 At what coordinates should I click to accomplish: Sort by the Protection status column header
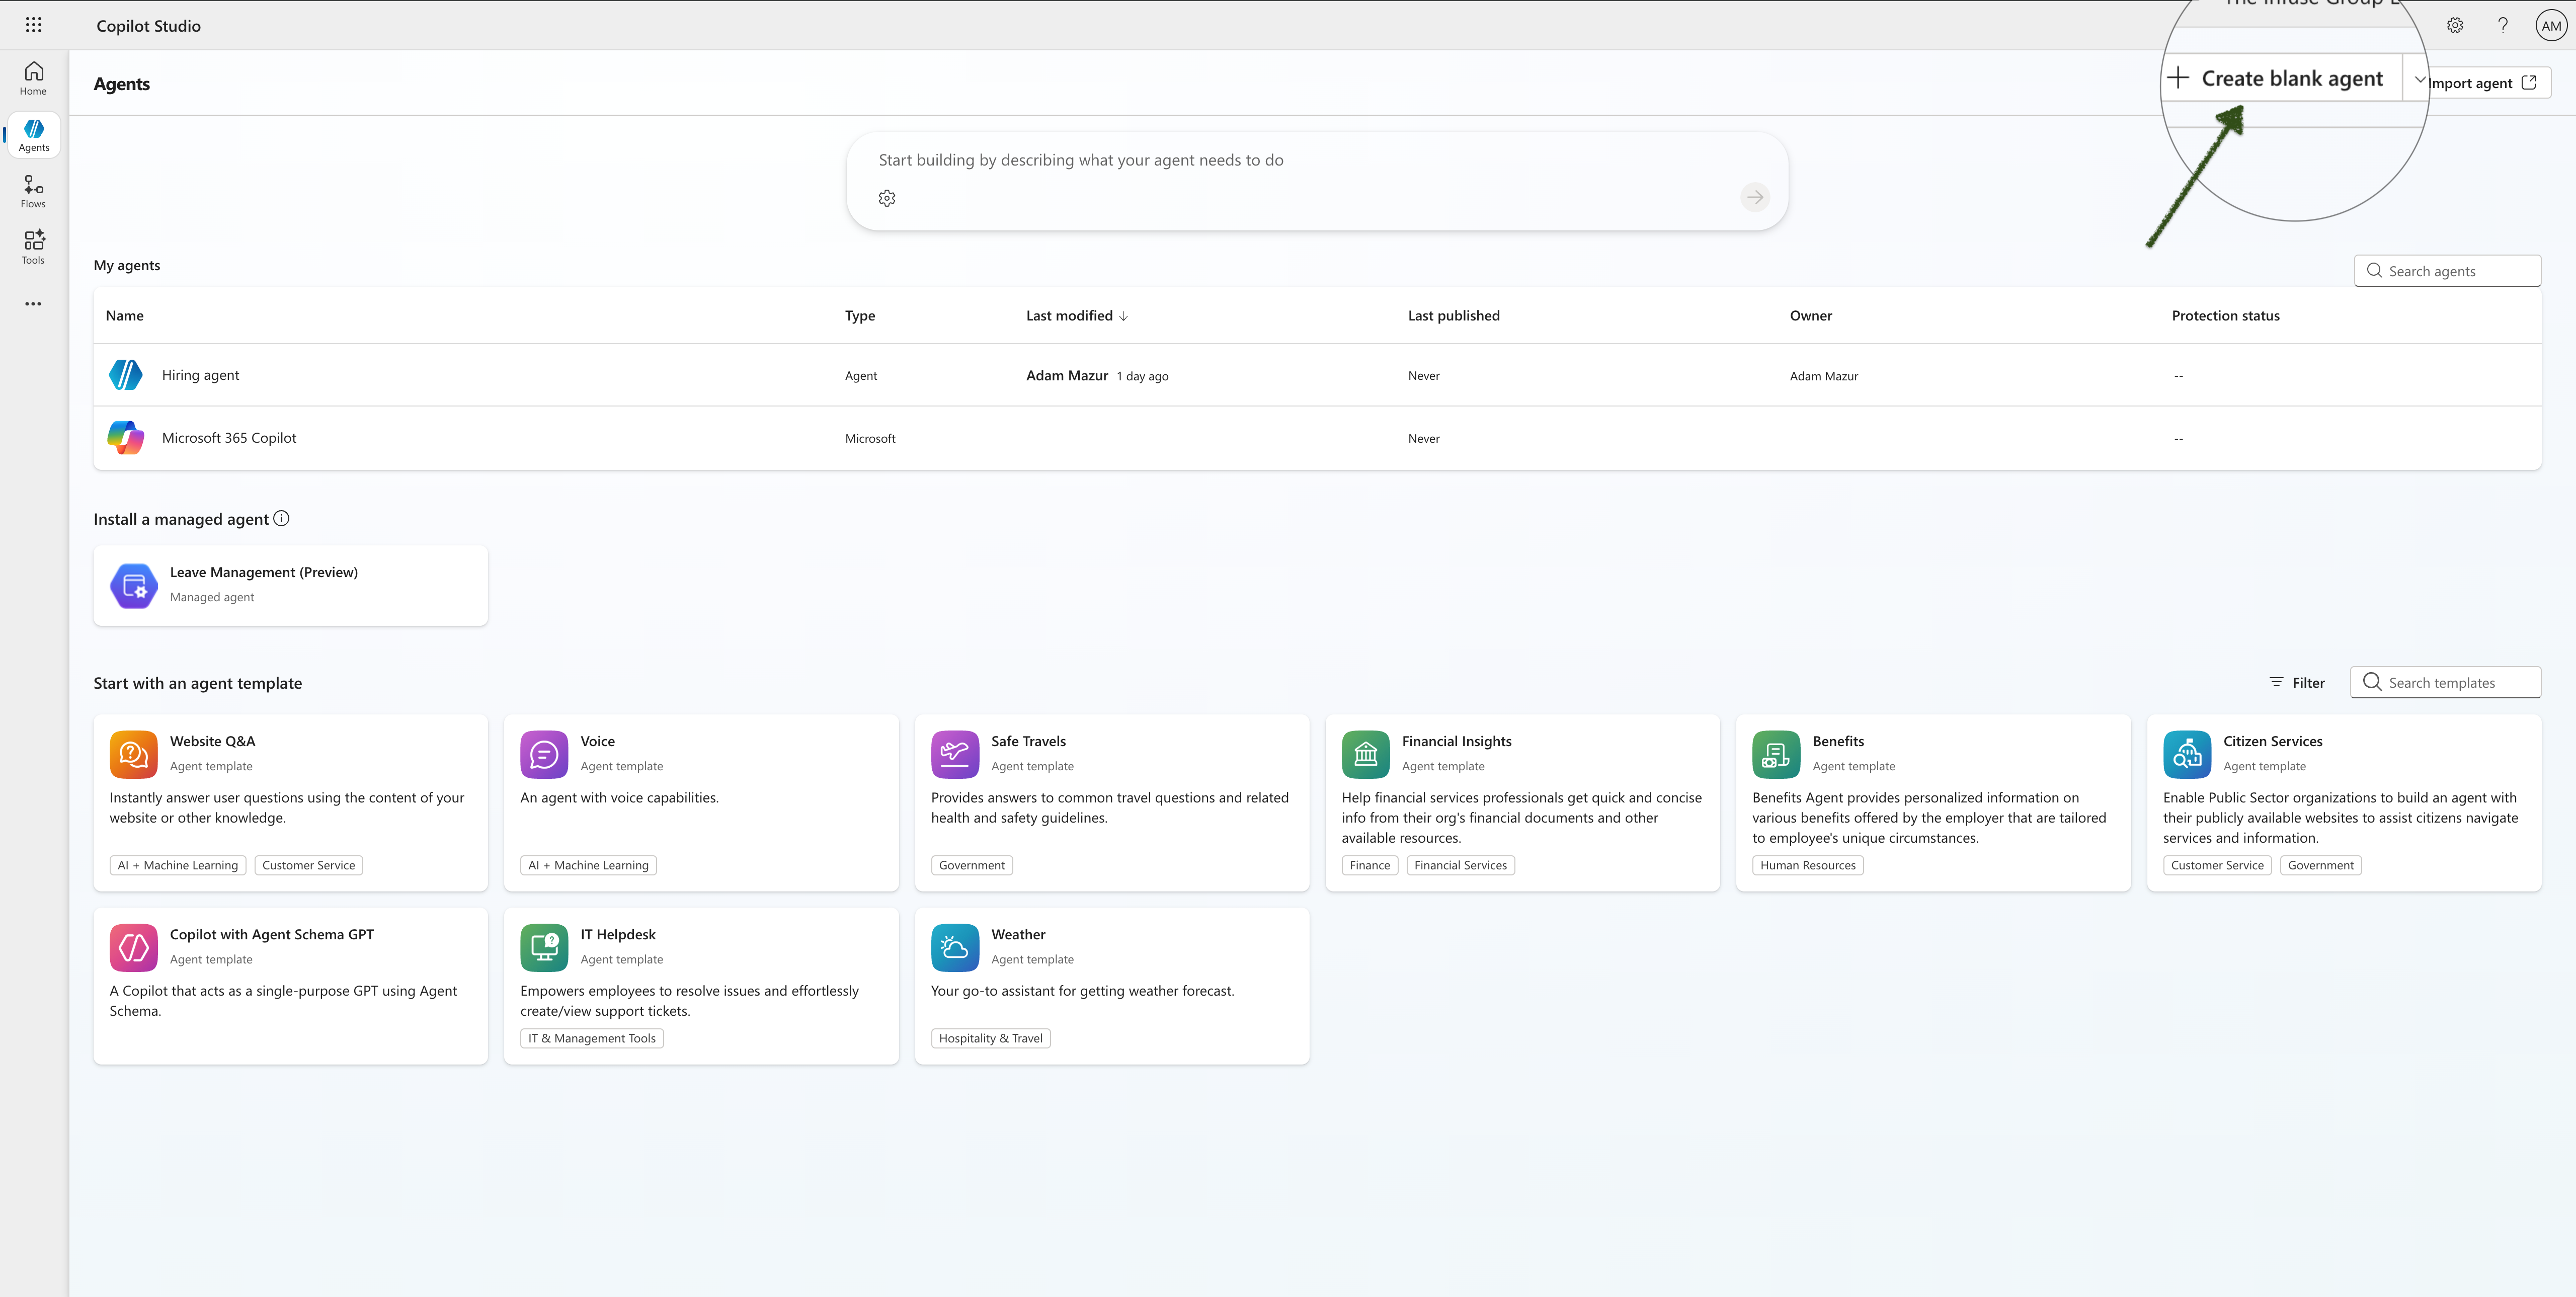click(x=2226, y=316)
